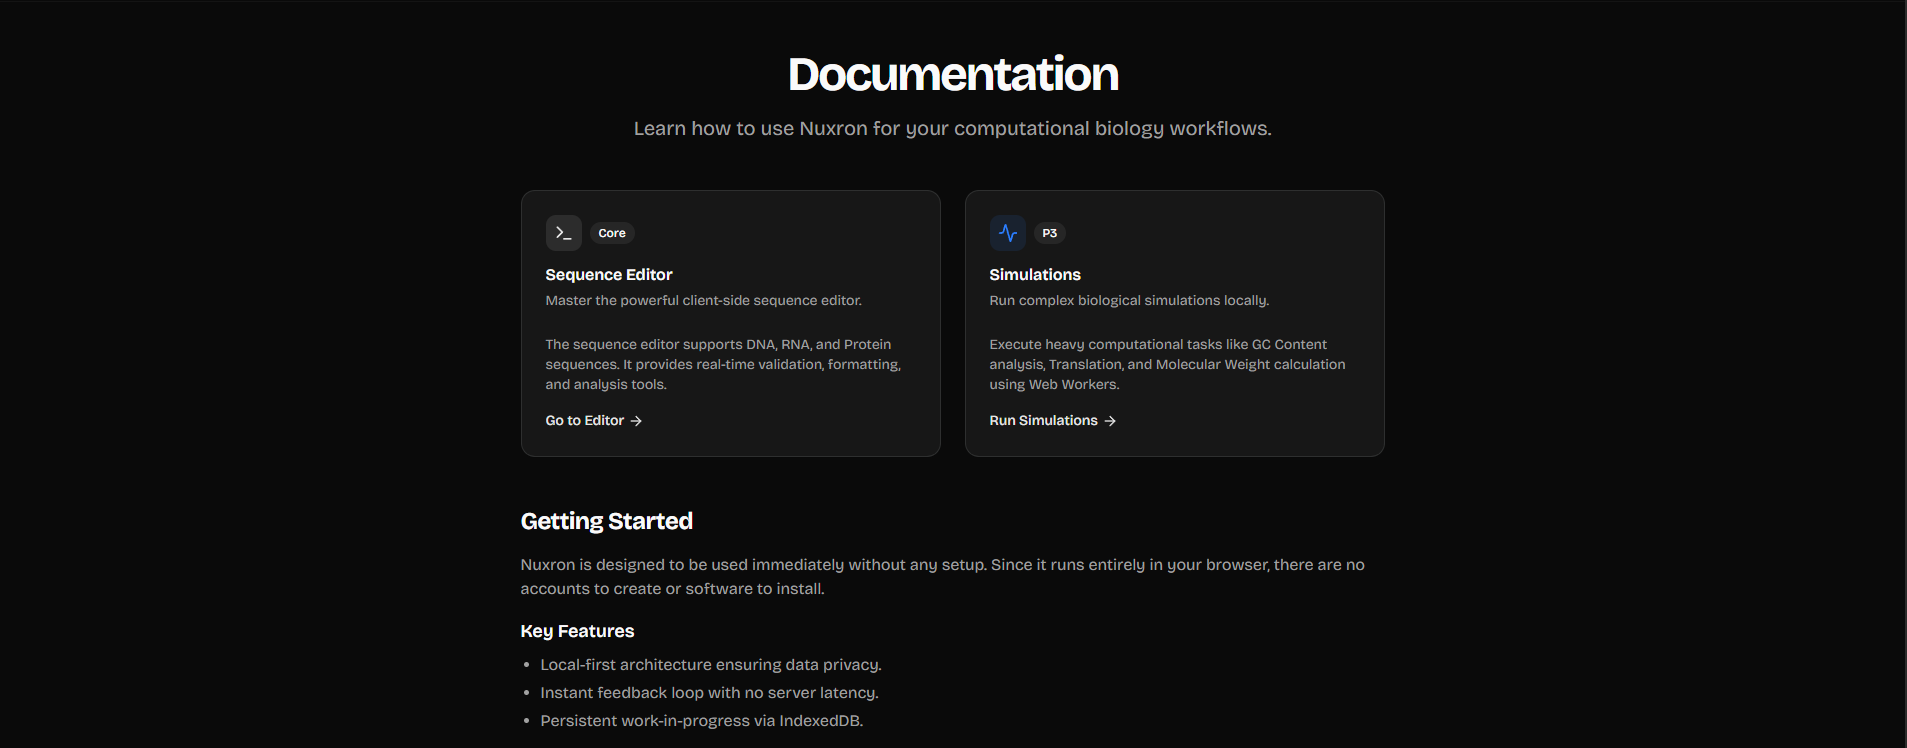Click the arrow icon next to Run Simulations
The height and width of the screenshot is (748, 1907).
(1110, 421)
